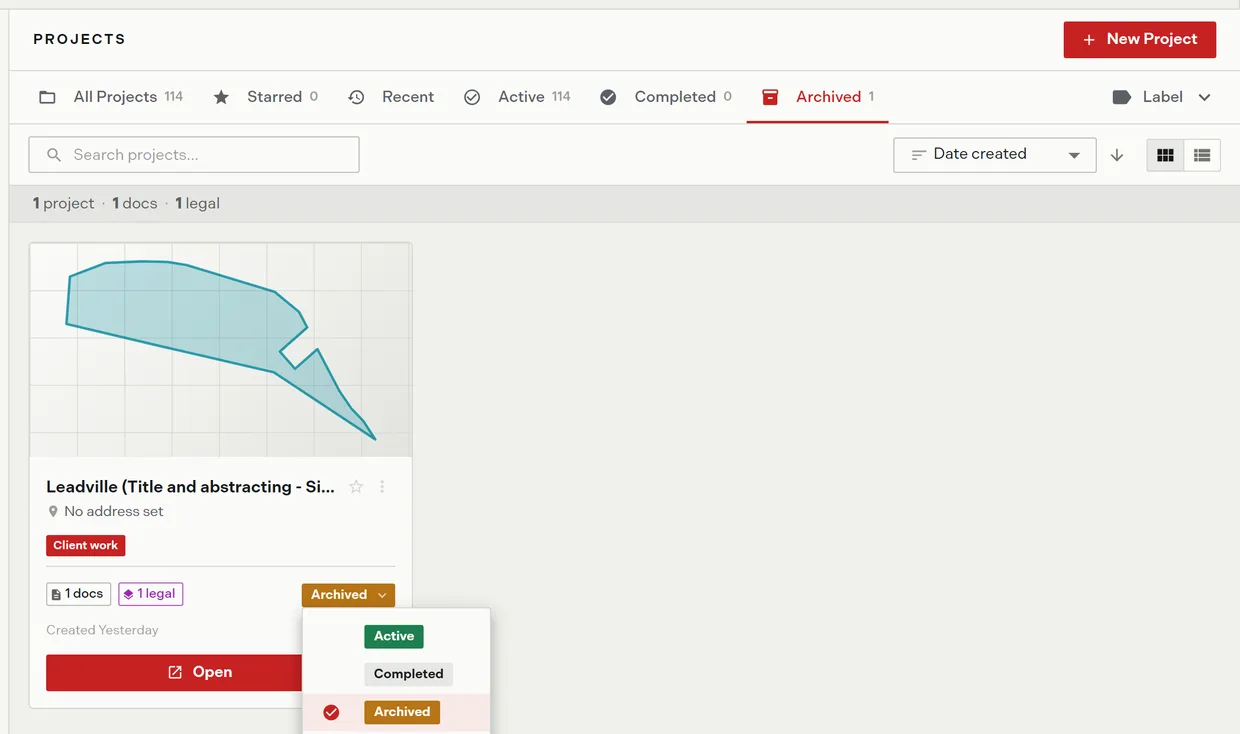Open the Date created sort dropdown

(994, 155)
